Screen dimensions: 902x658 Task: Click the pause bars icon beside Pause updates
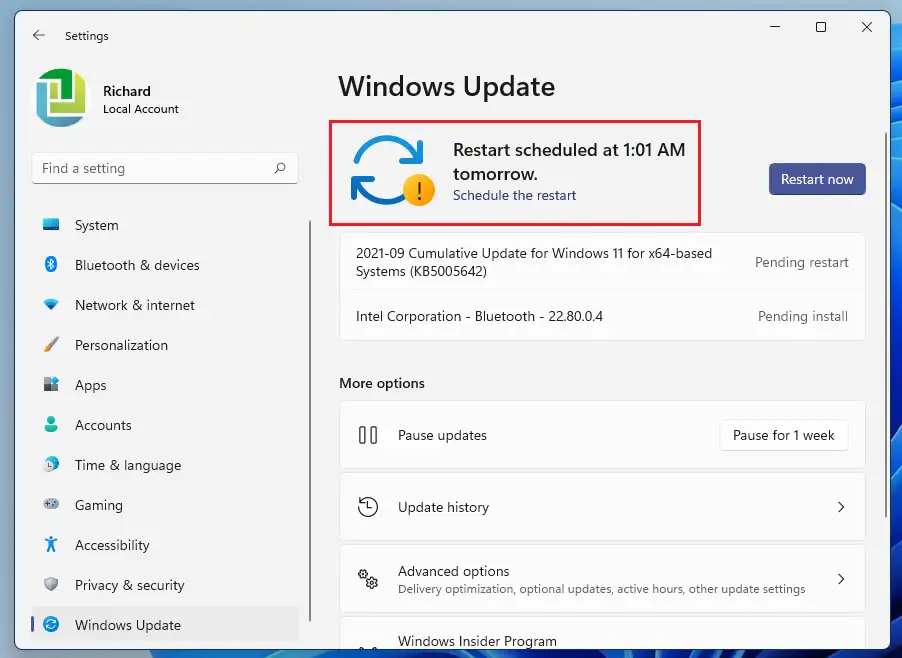pos(368,435)
